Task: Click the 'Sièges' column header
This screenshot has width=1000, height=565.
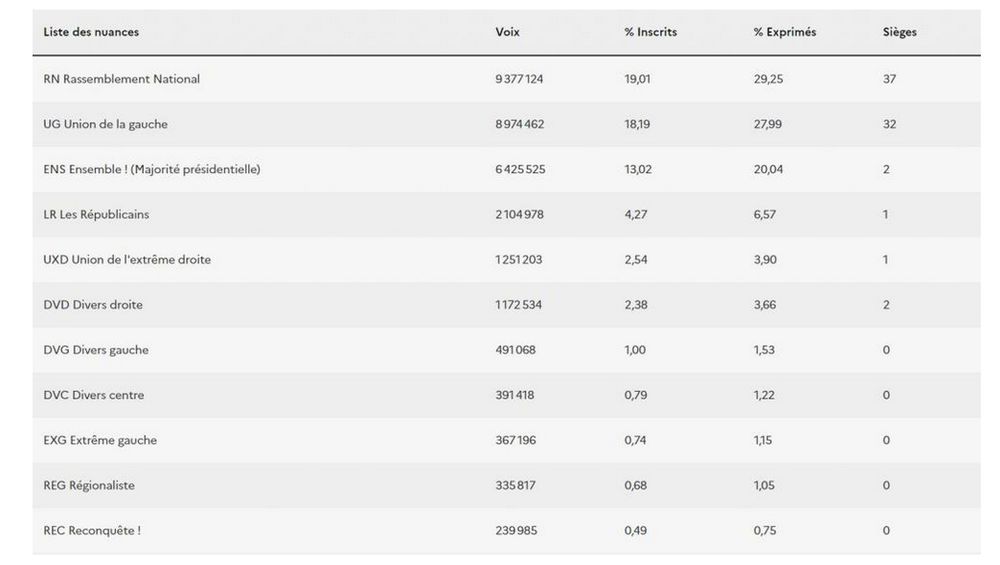Action: pos(899,32)
